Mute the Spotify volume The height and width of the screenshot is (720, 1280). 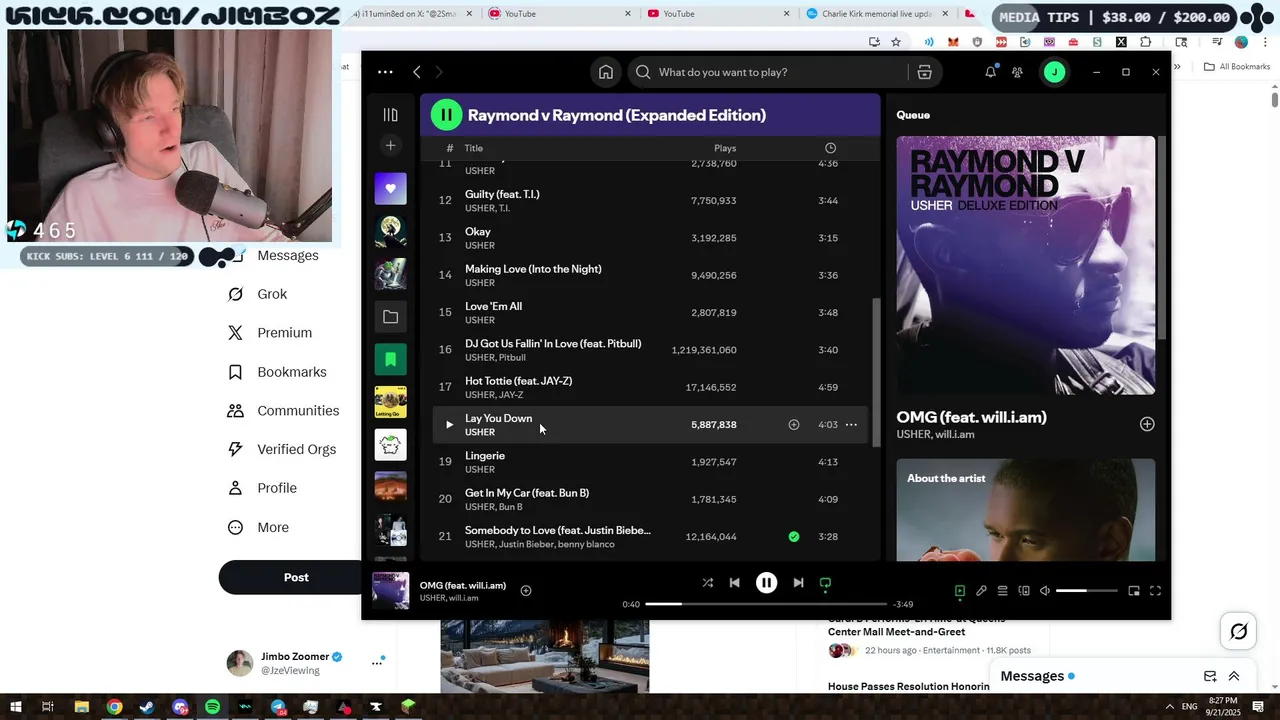[1045, 591]
